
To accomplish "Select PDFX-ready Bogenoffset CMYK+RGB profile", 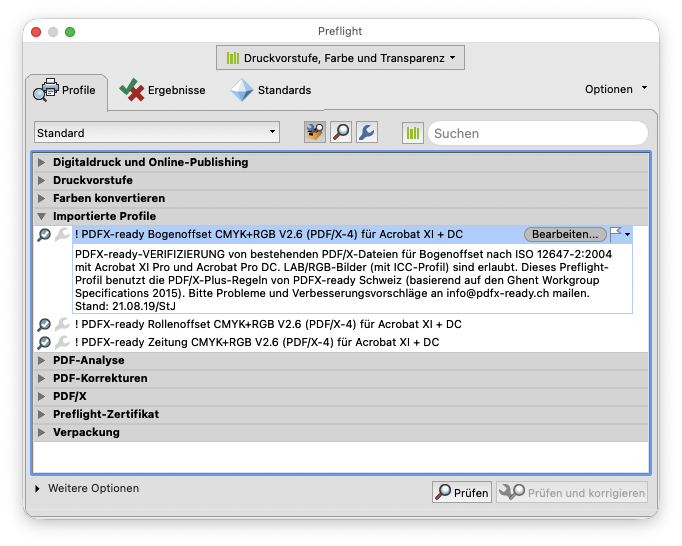I will click(269, 234).
